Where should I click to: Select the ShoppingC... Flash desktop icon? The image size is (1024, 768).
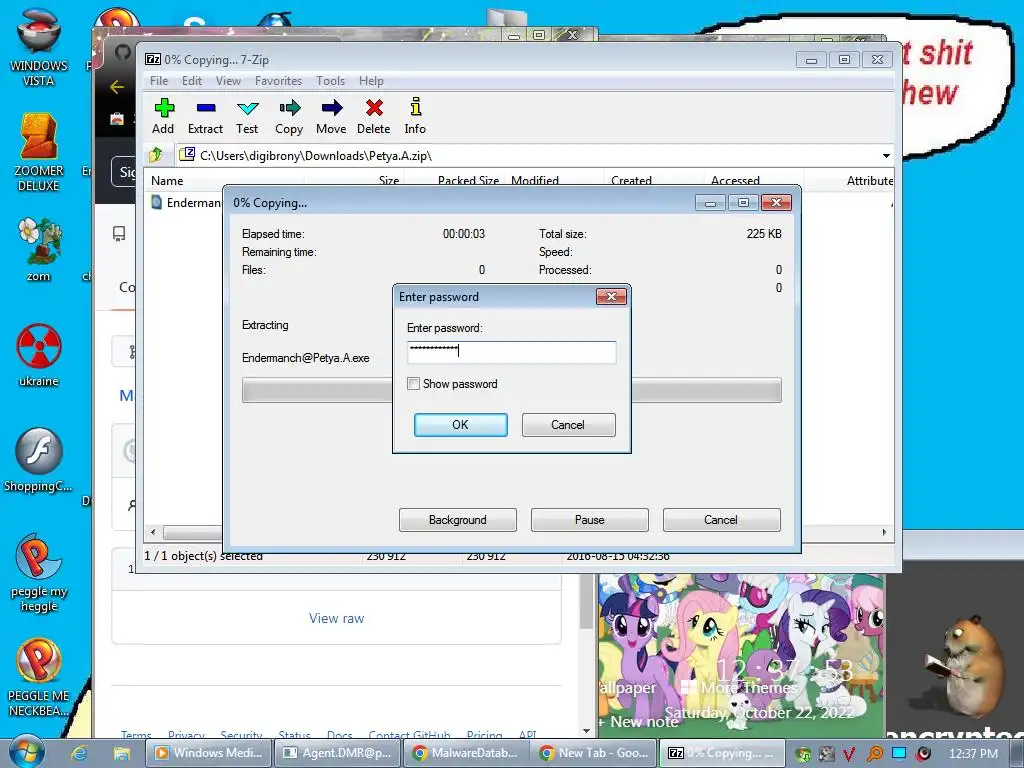coord(39,460)
